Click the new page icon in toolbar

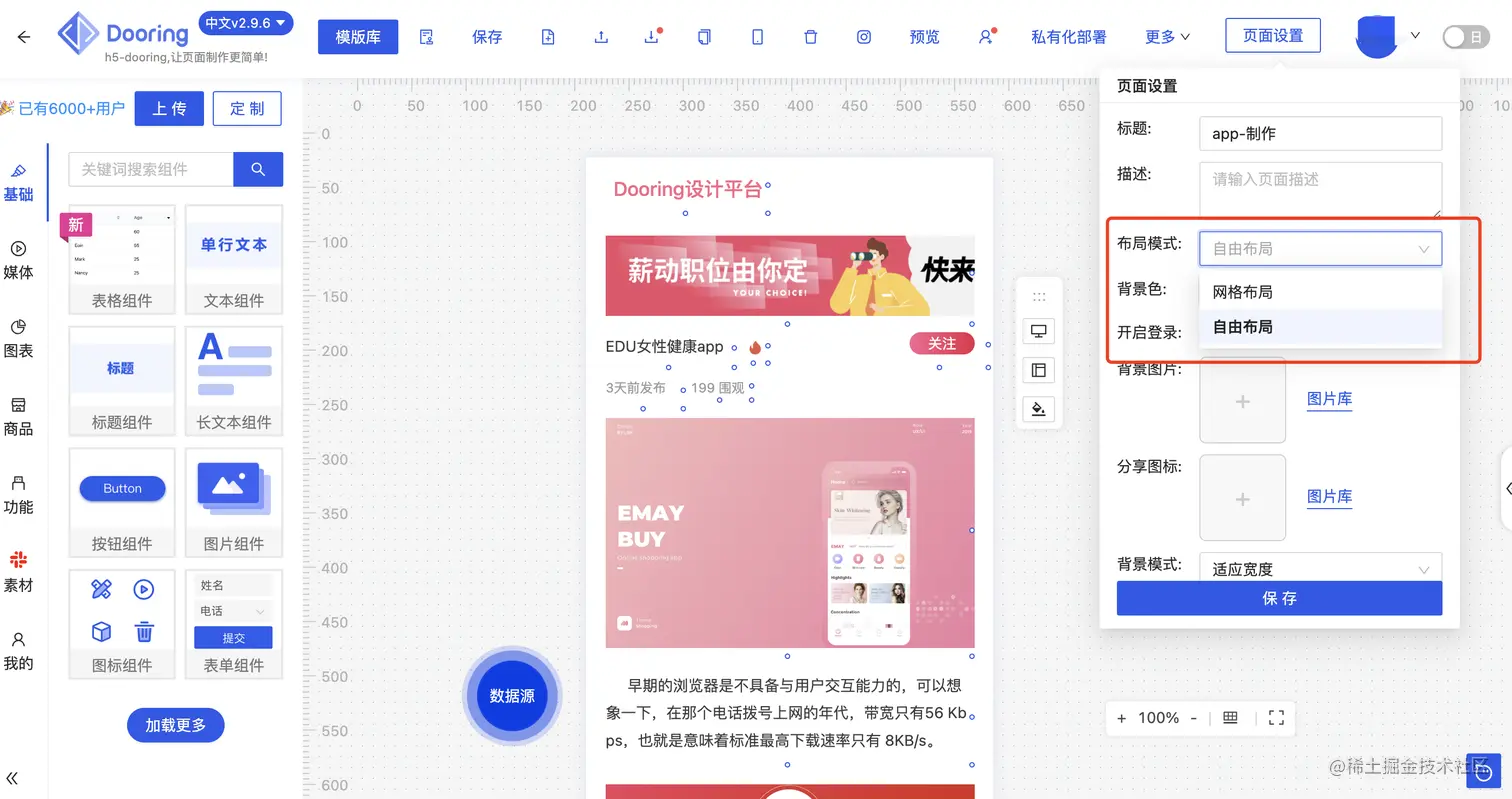point(548,37)
